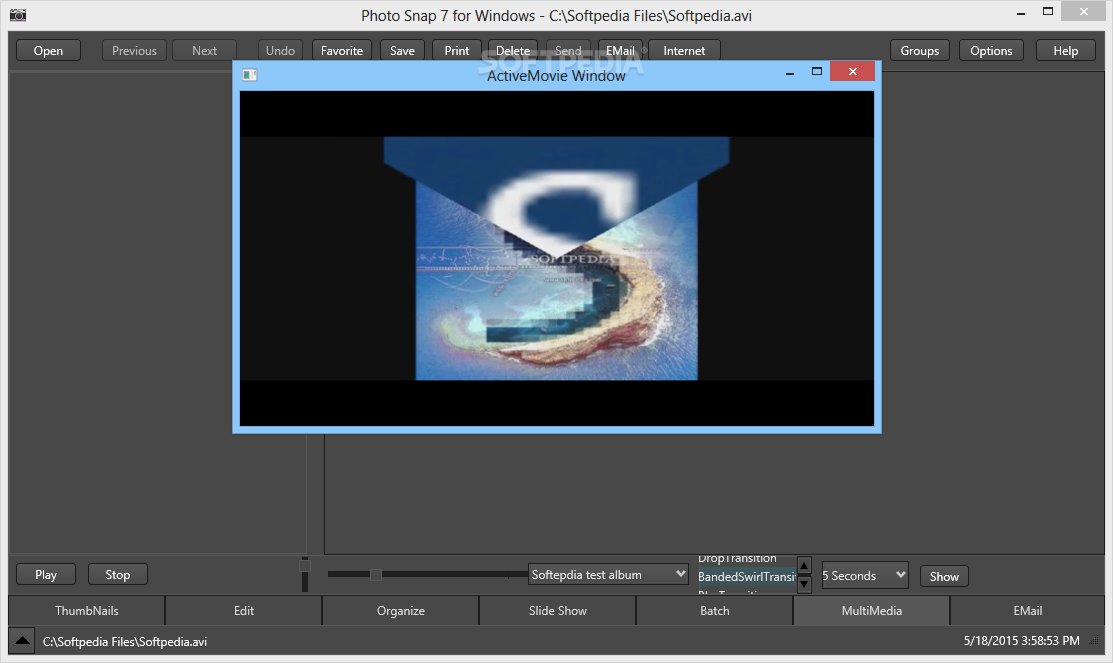Switch to the MultiMedia tab
Viewport: 1113px width, 663px height.
pos(871,610)
